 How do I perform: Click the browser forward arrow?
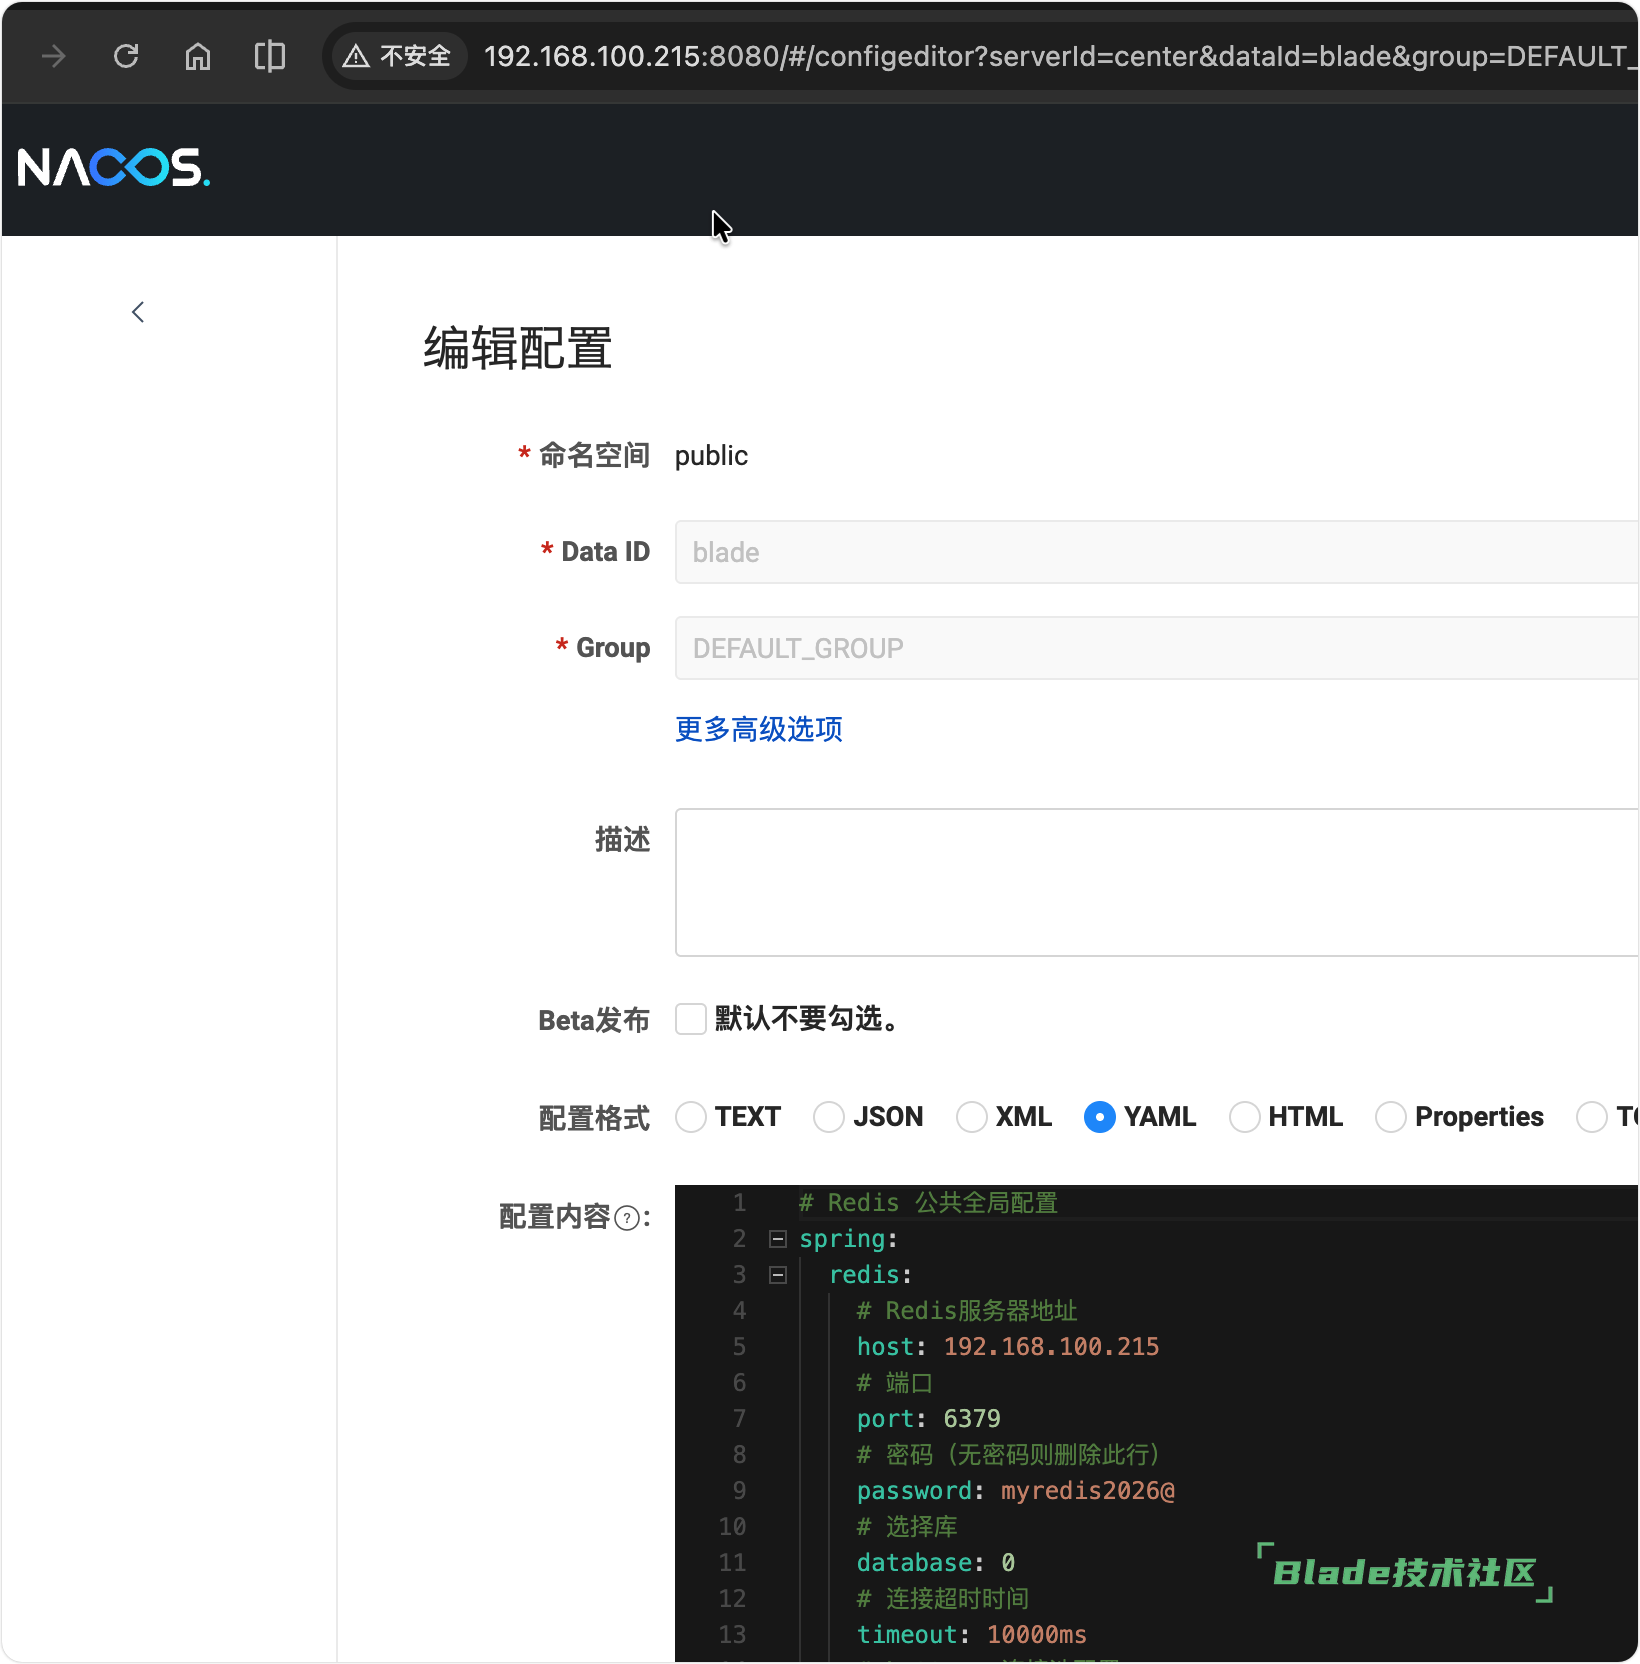pos(54,56)
